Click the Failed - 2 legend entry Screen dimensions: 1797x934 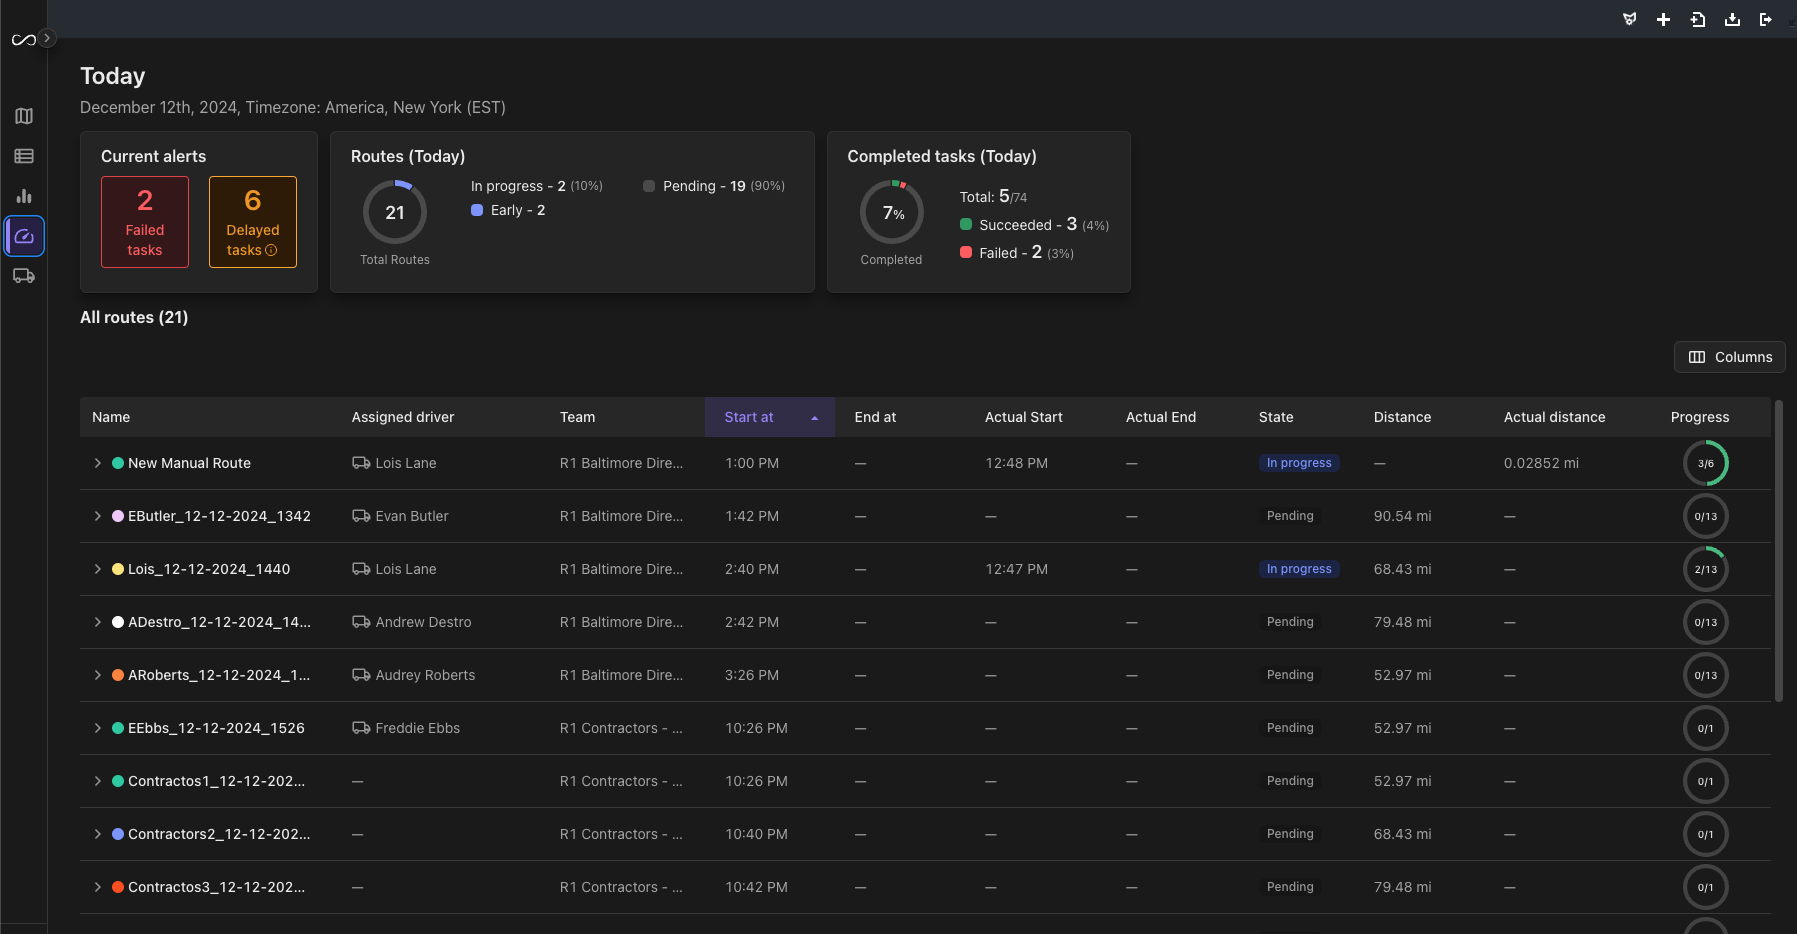[x=1017, y=253]
